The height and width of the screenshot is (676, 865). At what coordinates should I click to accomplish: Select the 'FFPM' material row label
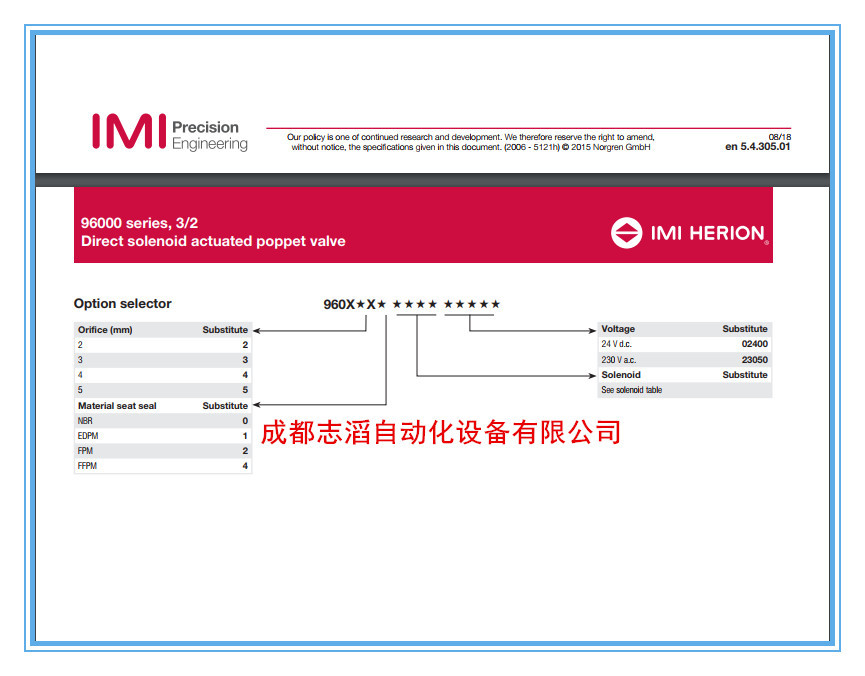coord(87,466)
